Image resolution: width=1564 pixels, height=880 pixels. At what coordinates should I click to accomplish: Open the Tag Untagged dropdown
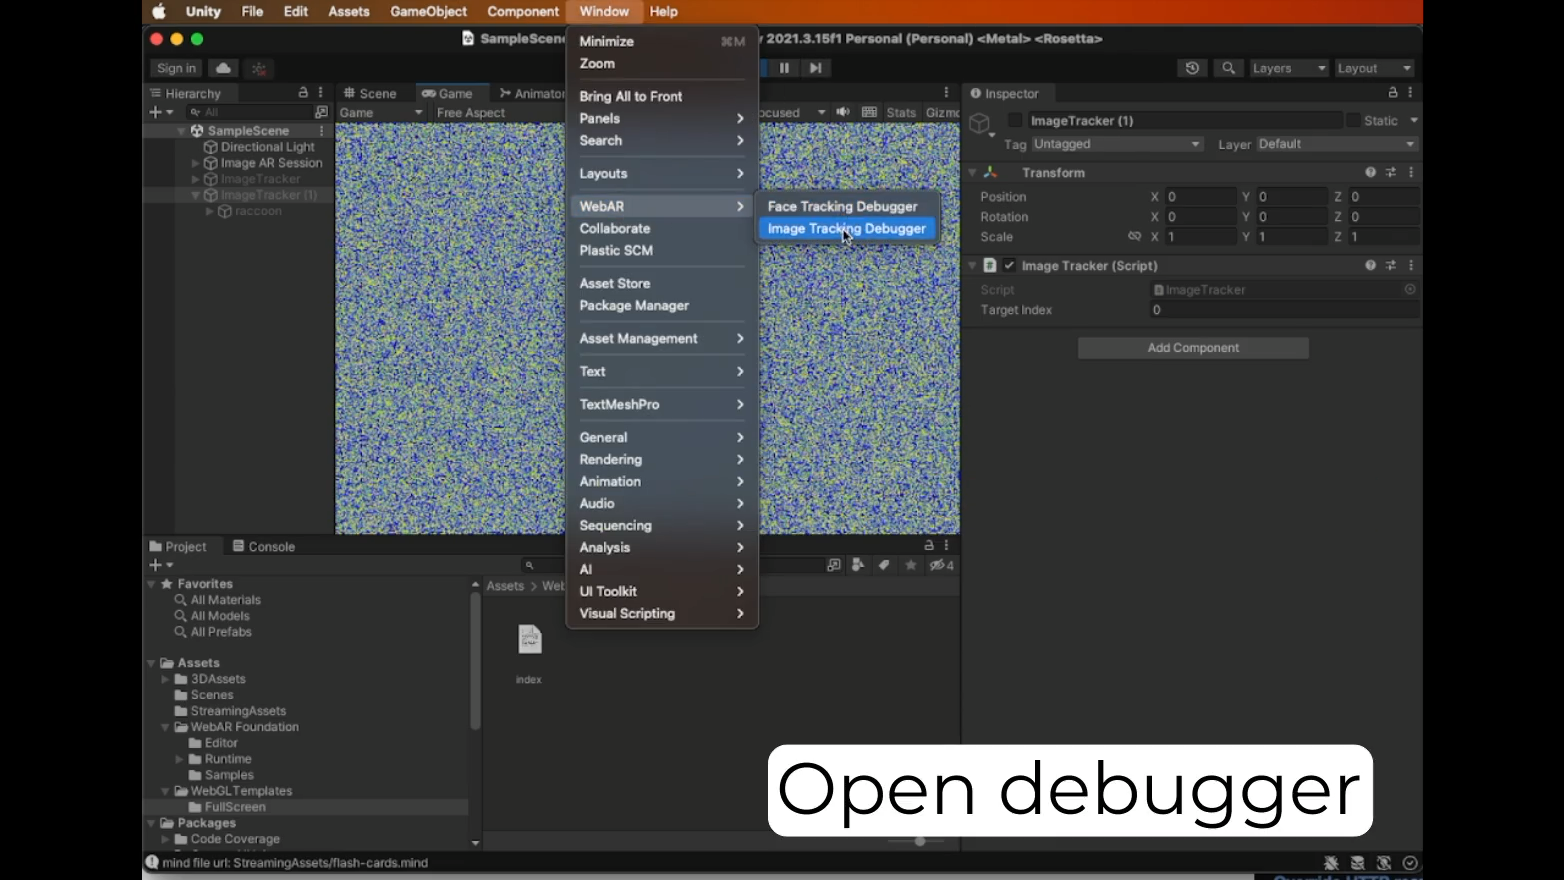pos(1117,144)
